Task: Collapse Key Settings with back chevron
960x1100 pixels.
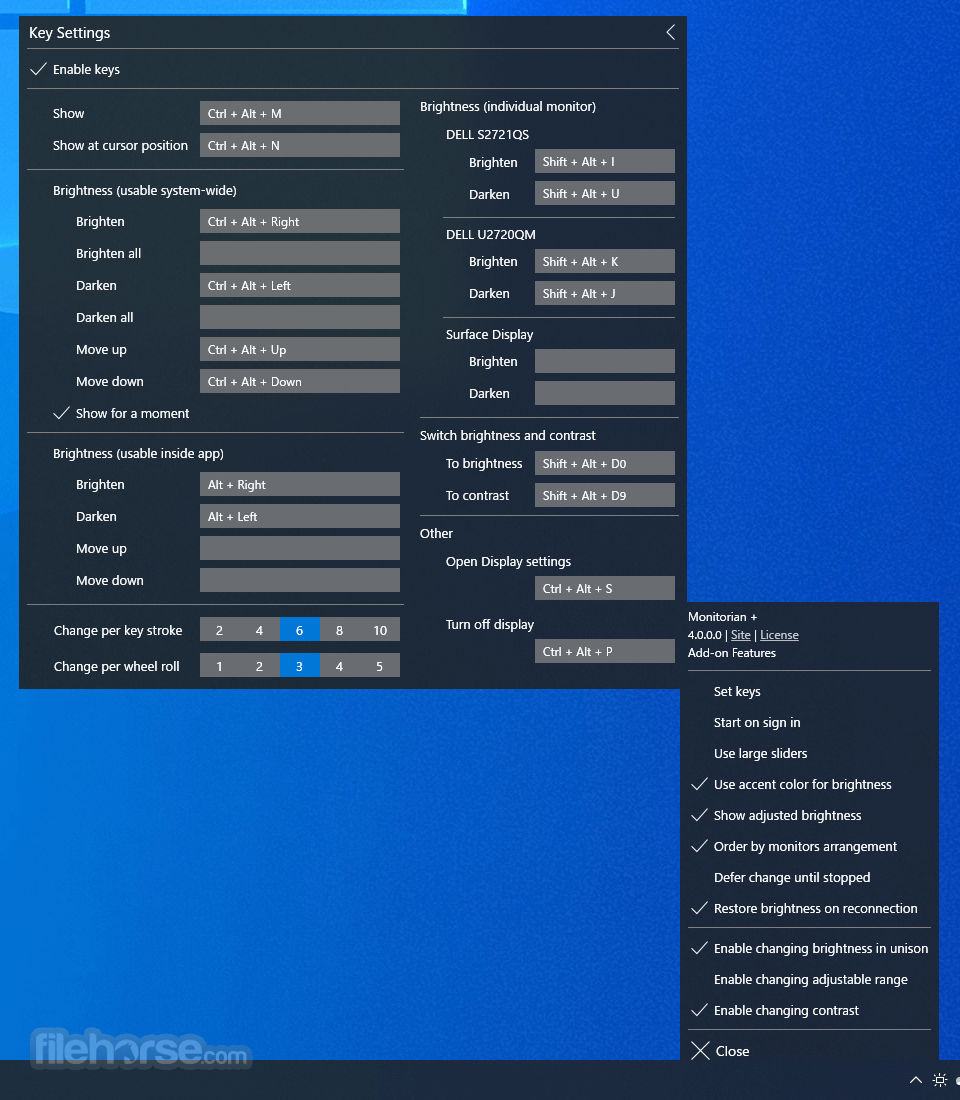Action: tap(671, 32)
